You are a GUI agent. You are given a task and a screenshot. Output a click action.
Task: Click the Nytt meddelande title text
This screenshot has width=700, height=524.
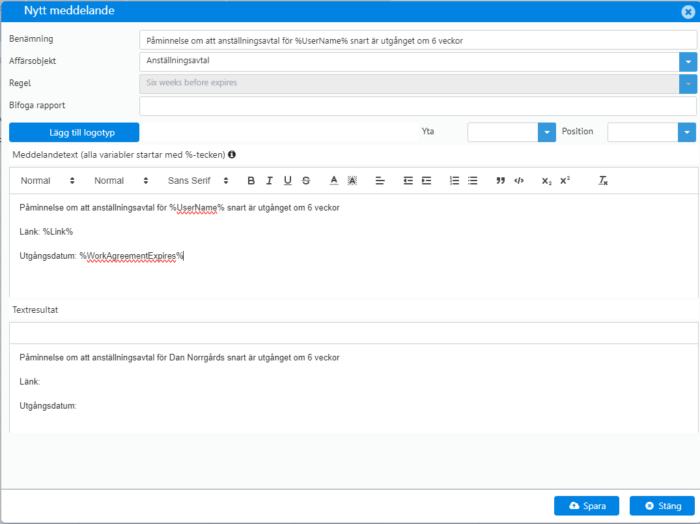(69, 11)
